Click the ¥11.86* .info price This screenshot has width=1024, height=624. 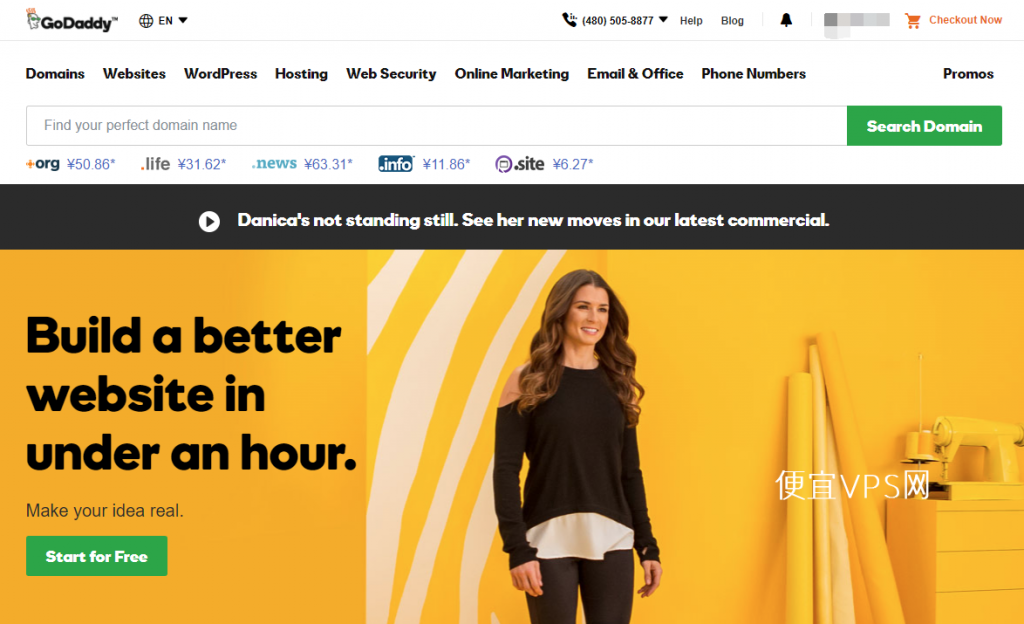[x=446, y=164]
